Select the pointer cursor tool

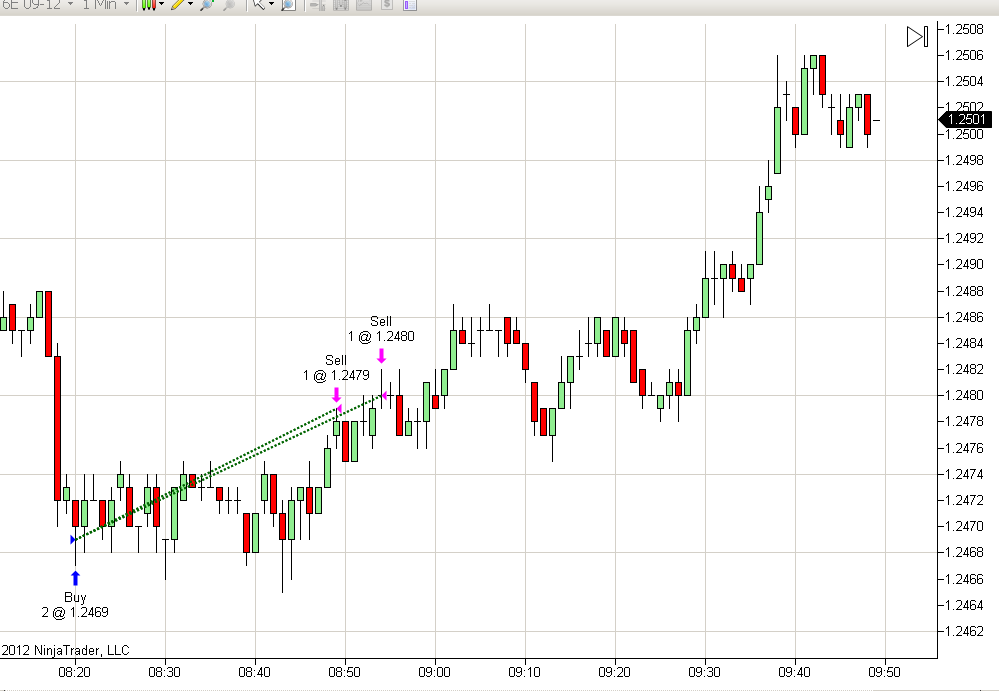pyautogui.click(x=258, y=4)
